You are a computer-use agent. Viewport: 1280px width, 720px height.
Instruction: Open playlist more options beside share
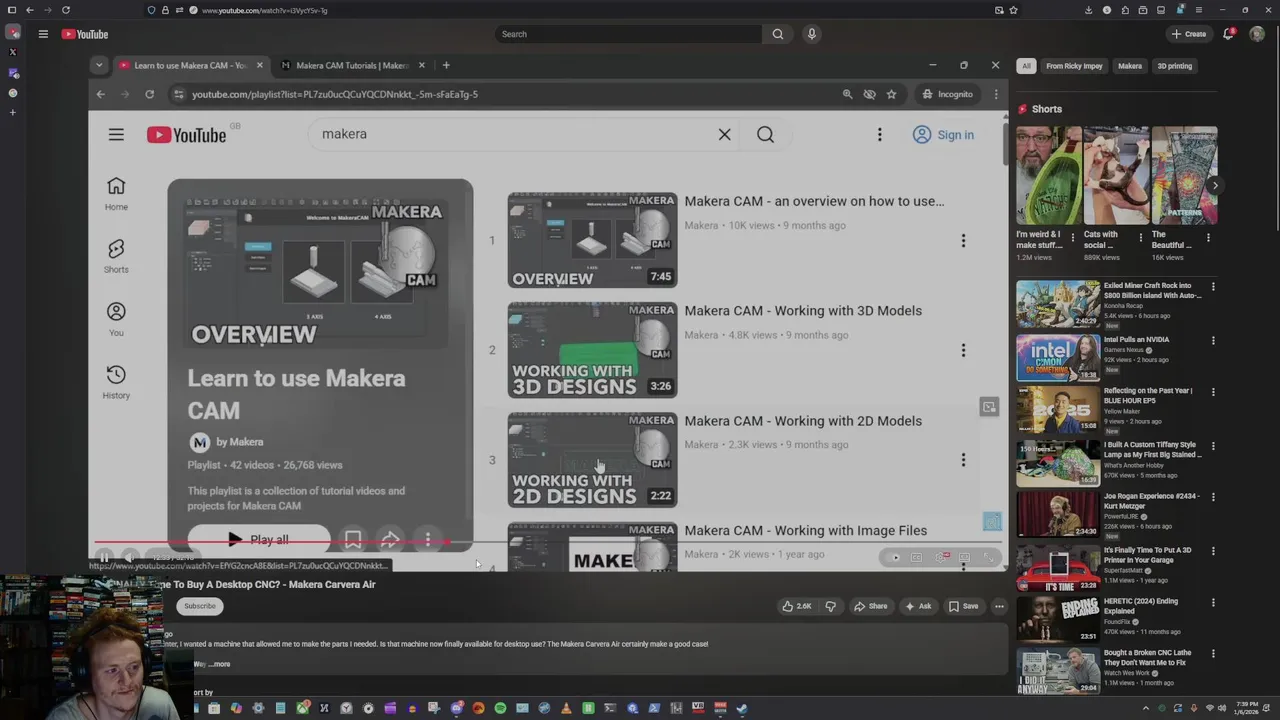[428, 539]
